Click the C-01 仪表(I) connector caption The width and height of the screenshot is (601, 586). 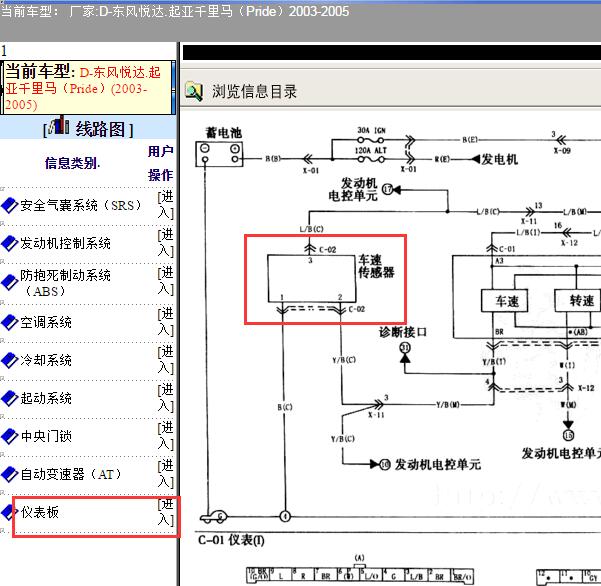click(231, 540)
